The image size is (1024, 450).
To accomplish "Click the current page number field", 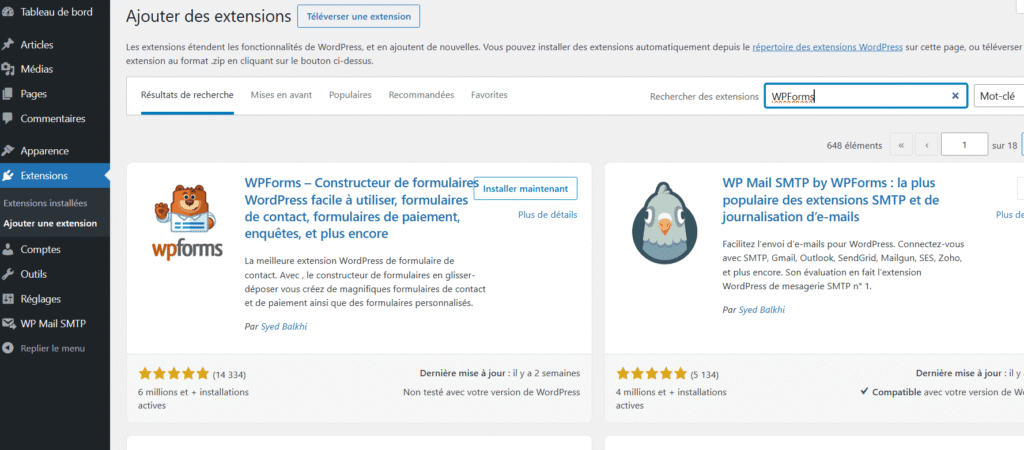I will click(x=965, y=146).
